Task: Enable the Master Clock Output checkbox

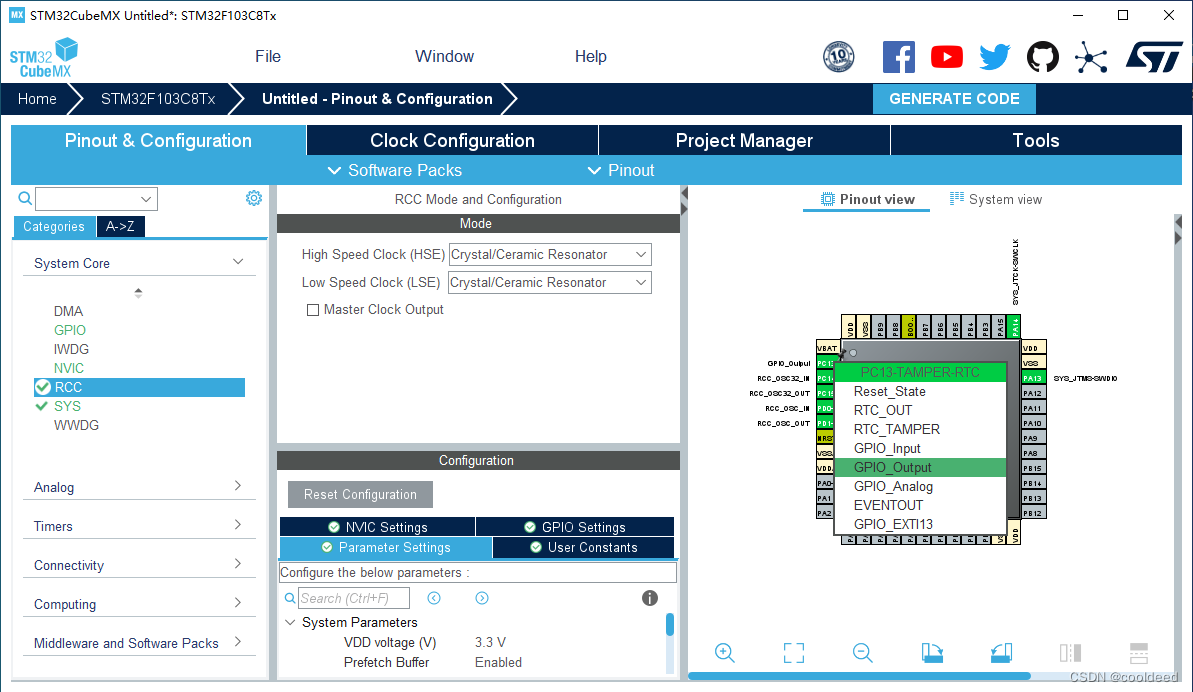Action: pyautogui.click(x=313, y=309)
